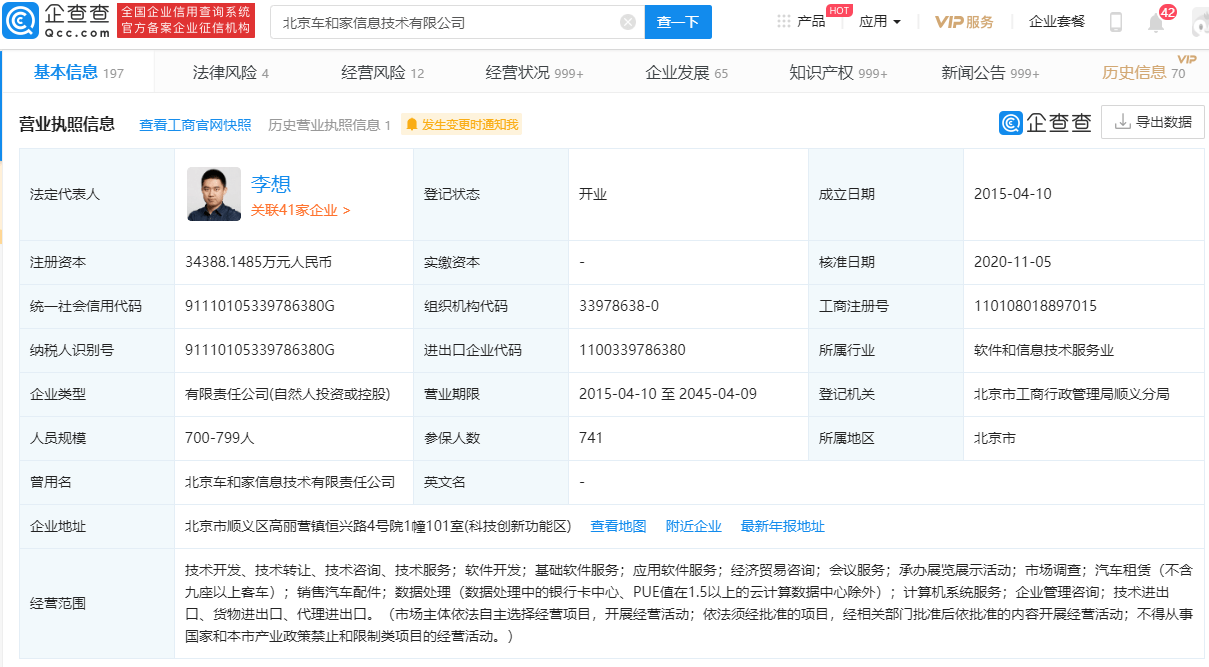This screenshot has width=1209, height=667.
Task: Click the 导出数据 export button
Action: click(1153, 122)
